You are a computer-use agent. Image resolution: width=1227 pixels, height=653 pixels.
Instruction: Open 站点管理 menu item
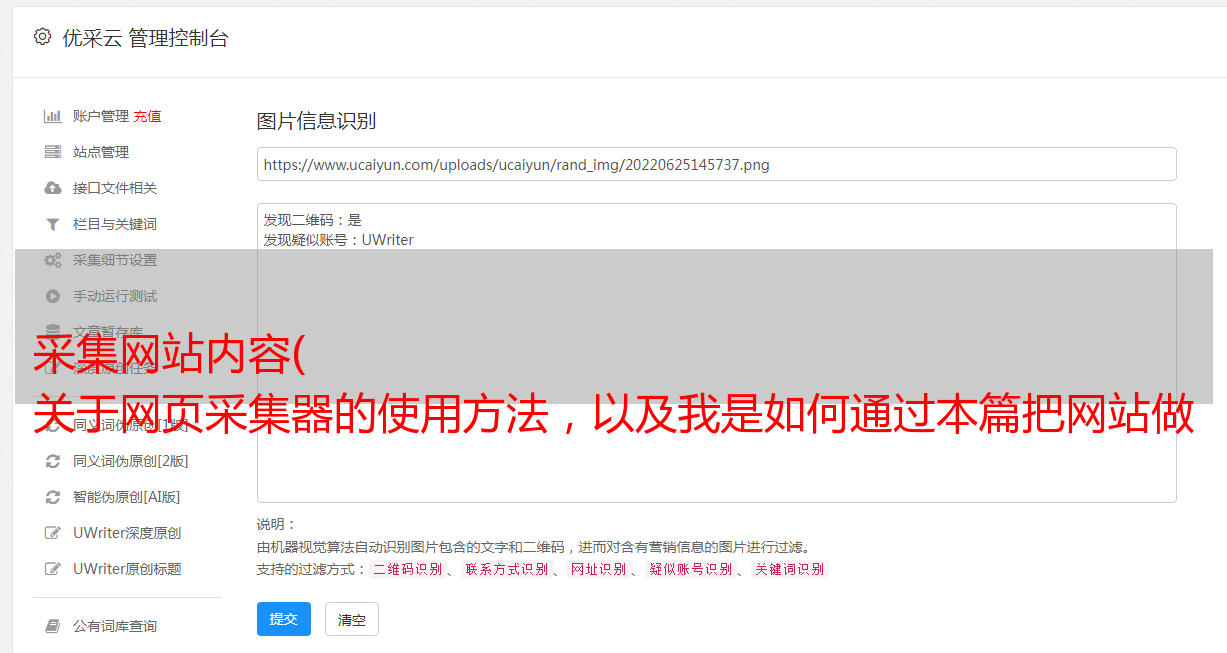101,152
